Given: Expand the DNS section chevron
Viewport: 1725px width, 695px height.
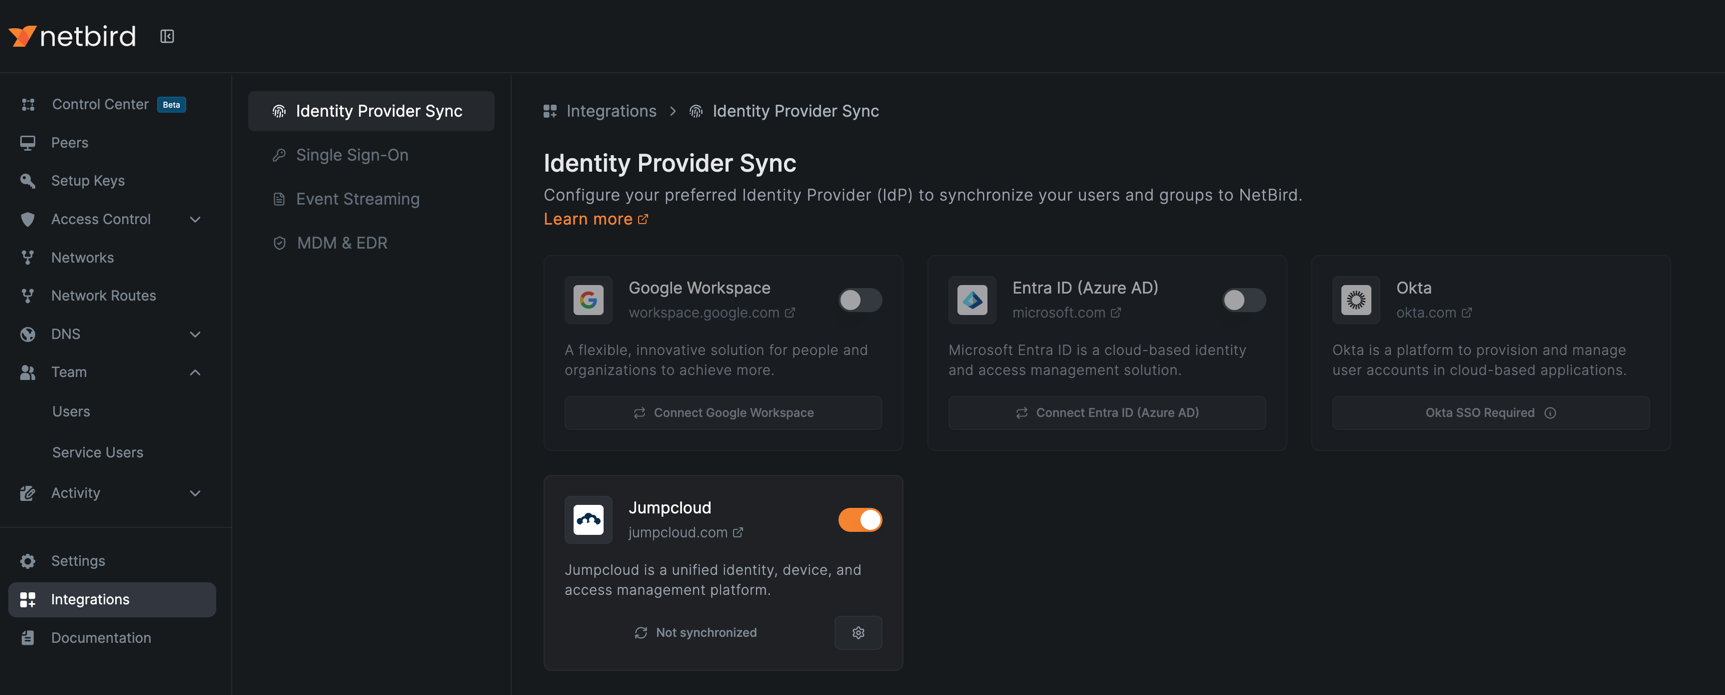Looking at the screenshot, I should click(195, 334).
